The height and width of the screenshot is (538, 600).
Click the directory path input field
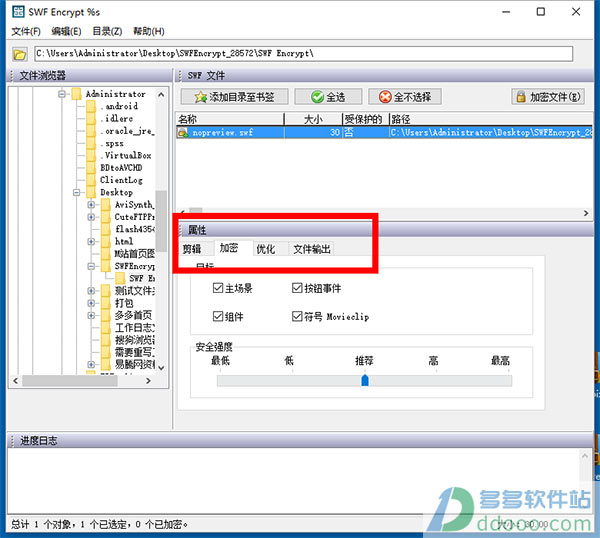tap(304, 54)
